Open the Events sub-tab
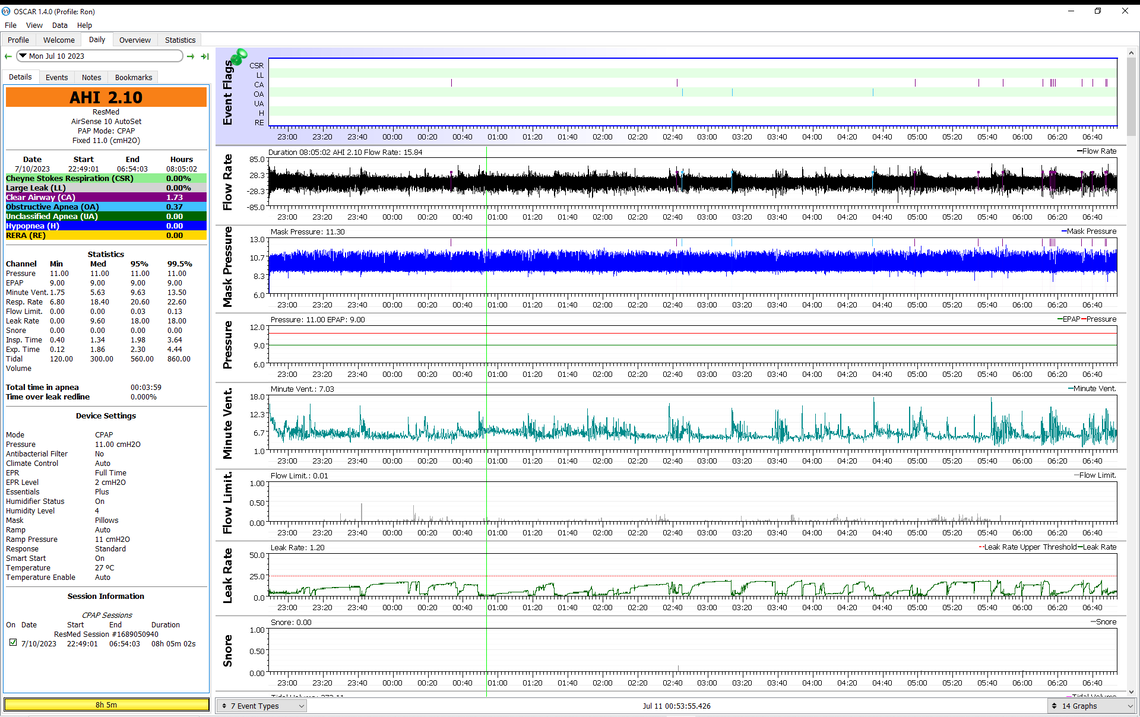The height and width of the screenshot is (717, 1140). (x=57, y=77)
